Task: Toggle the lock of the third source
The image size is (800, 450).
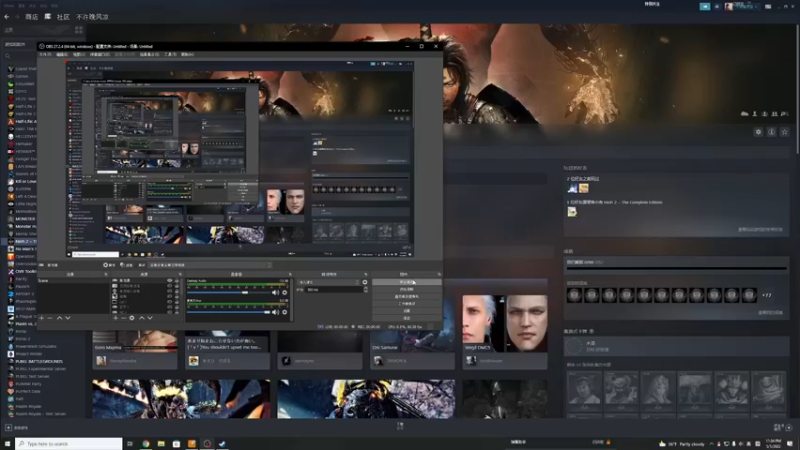Action: tap(177, 291)
